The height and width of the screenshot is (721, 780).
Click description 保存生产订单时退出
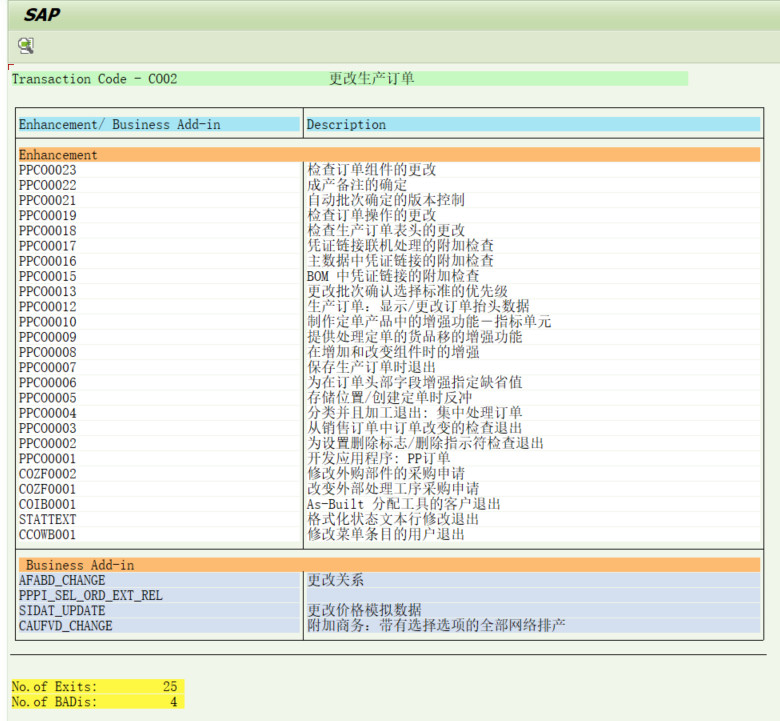tap(372, 367)
